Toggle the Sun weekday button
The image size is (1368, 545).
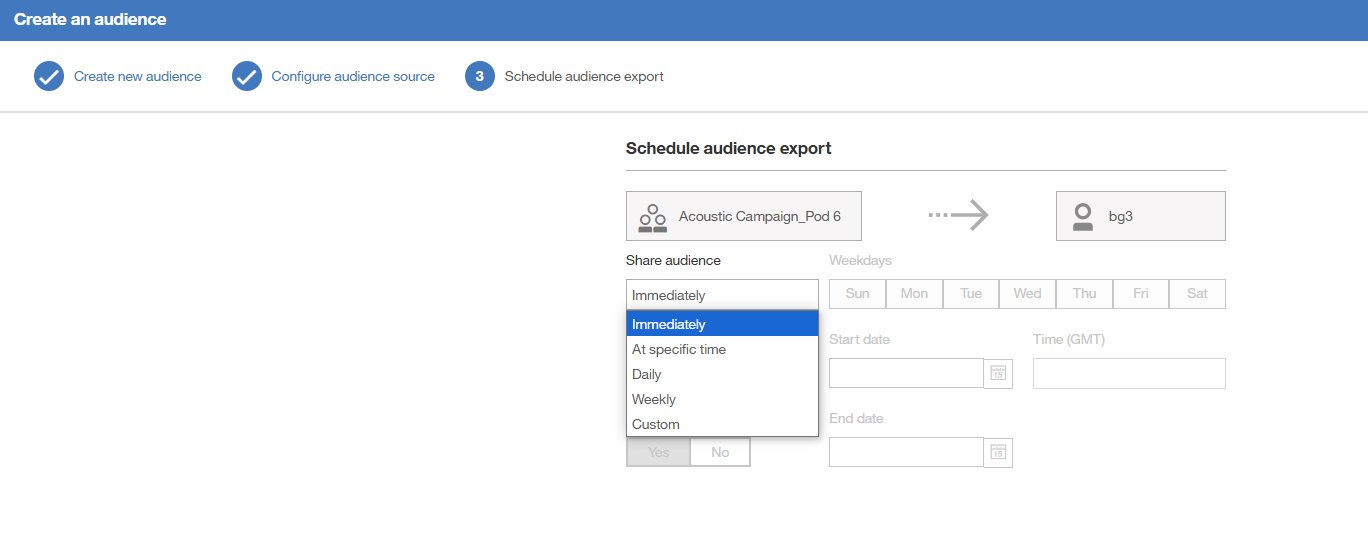coord(857,294)
